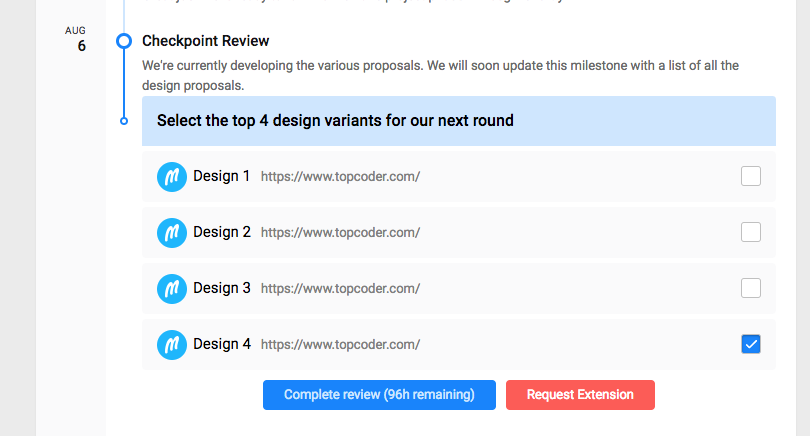Check the Design 1 checkbox
The width and height of the screenshot is (810, 436).
pos(751,176)
